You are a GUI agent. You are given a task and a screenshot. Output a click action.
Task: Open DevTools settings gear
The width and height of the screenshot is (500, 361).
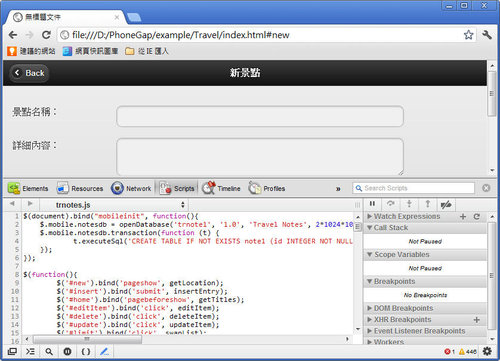[x=487, y=351]
